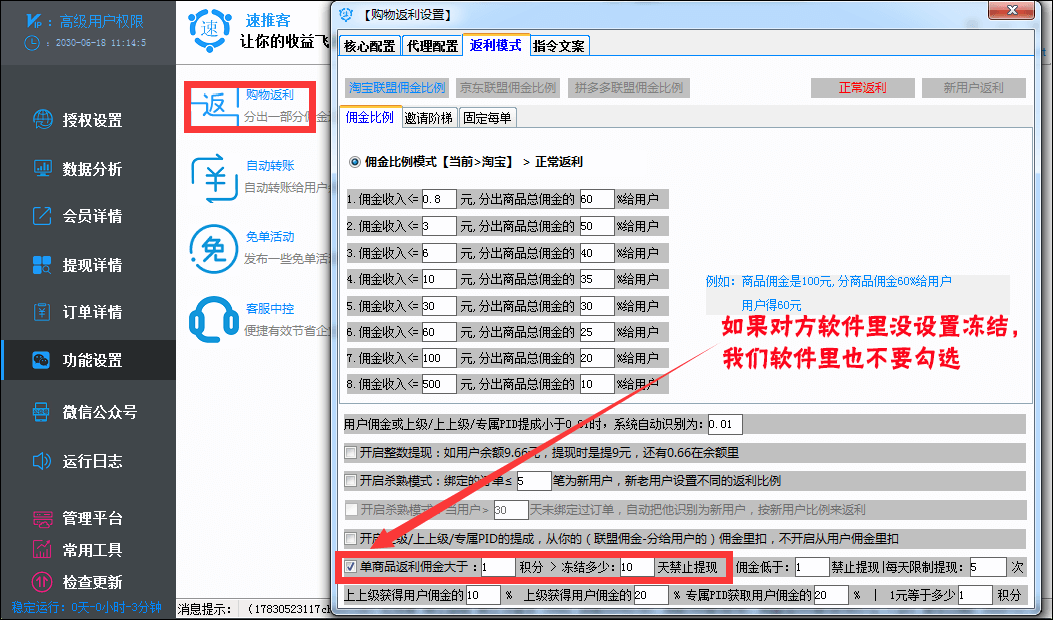Click the 免单活动 round icon

click(214, 249)
